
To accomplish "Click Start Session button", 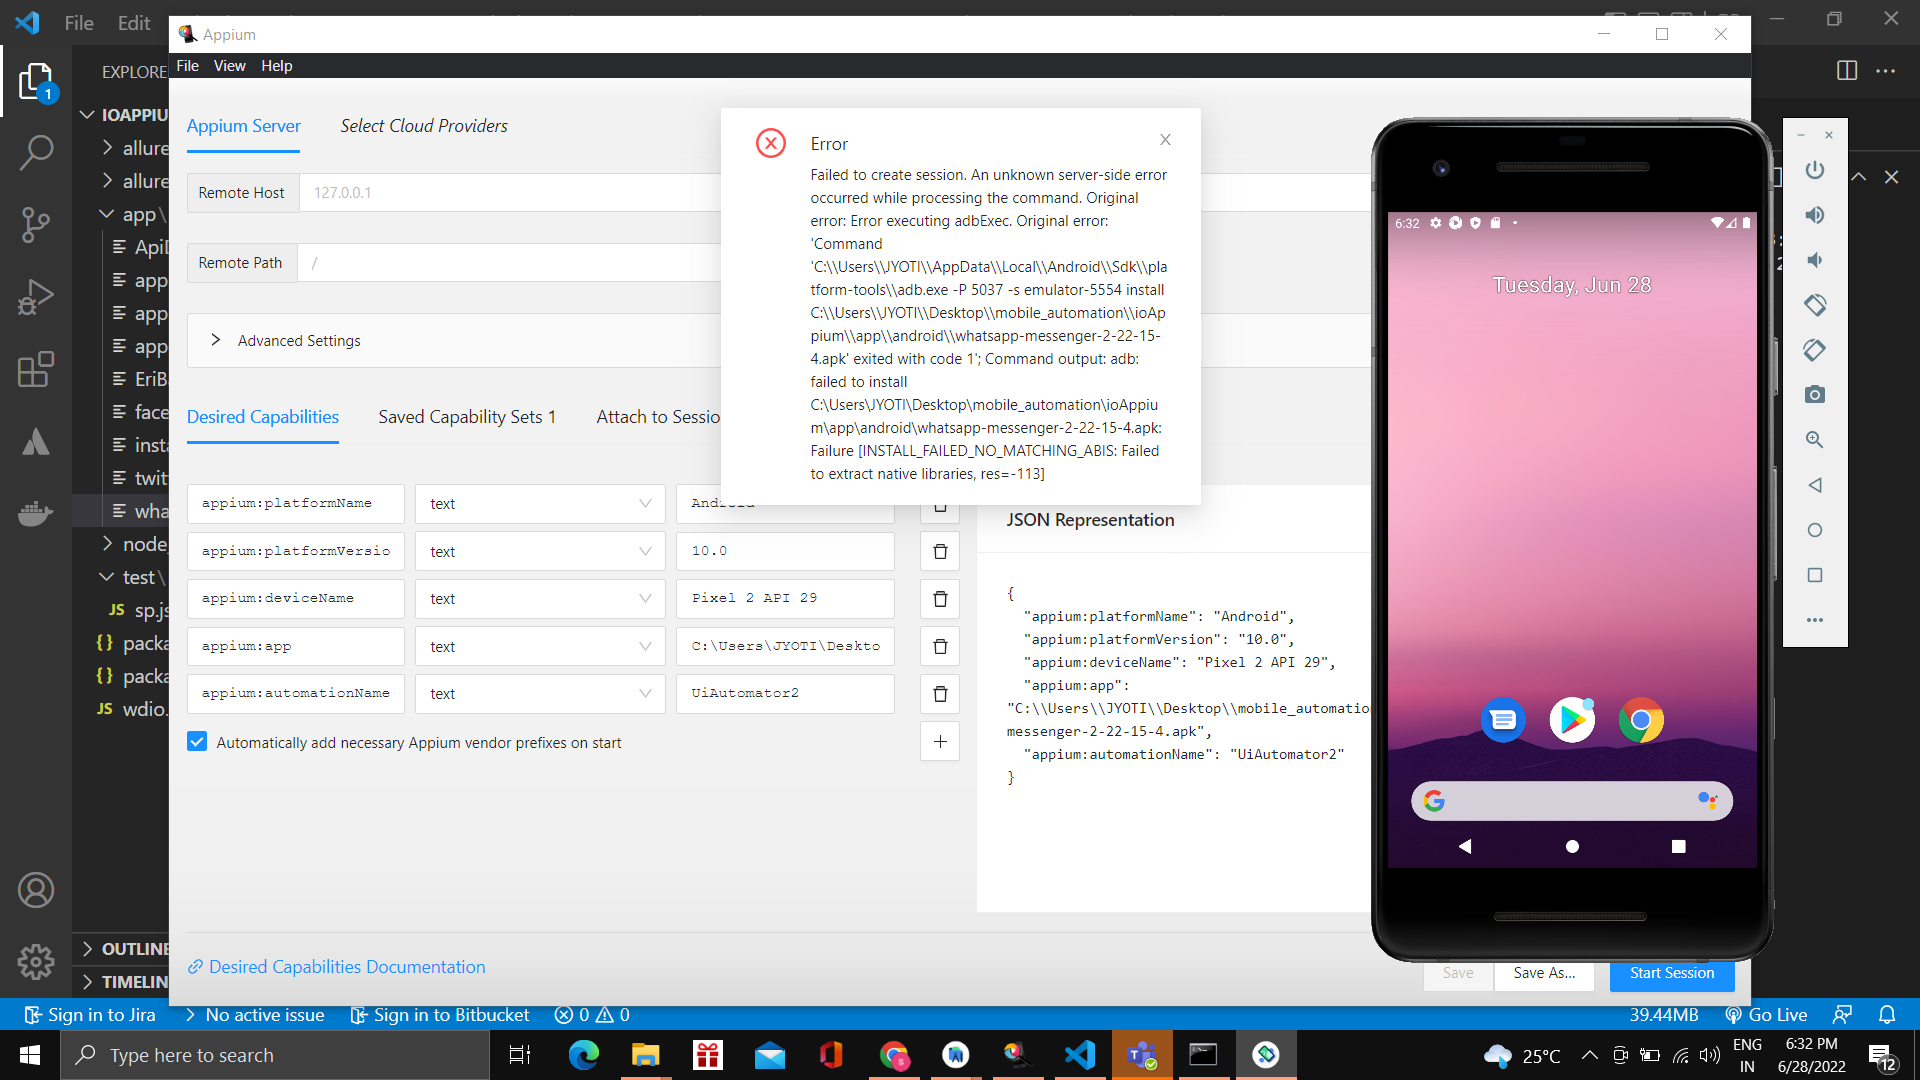I will pyautogui.click(x=1672, y=973).
